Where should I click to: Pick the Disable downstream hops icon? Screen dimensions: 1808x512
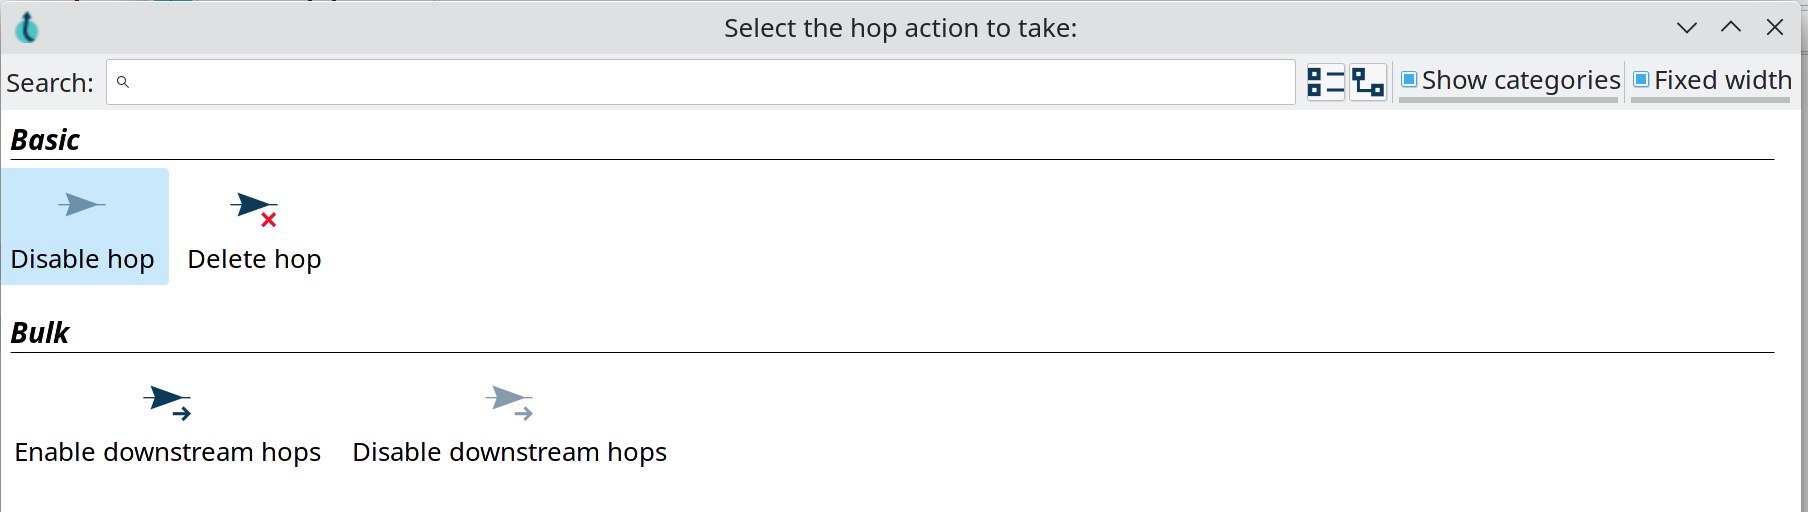[509, 402]
